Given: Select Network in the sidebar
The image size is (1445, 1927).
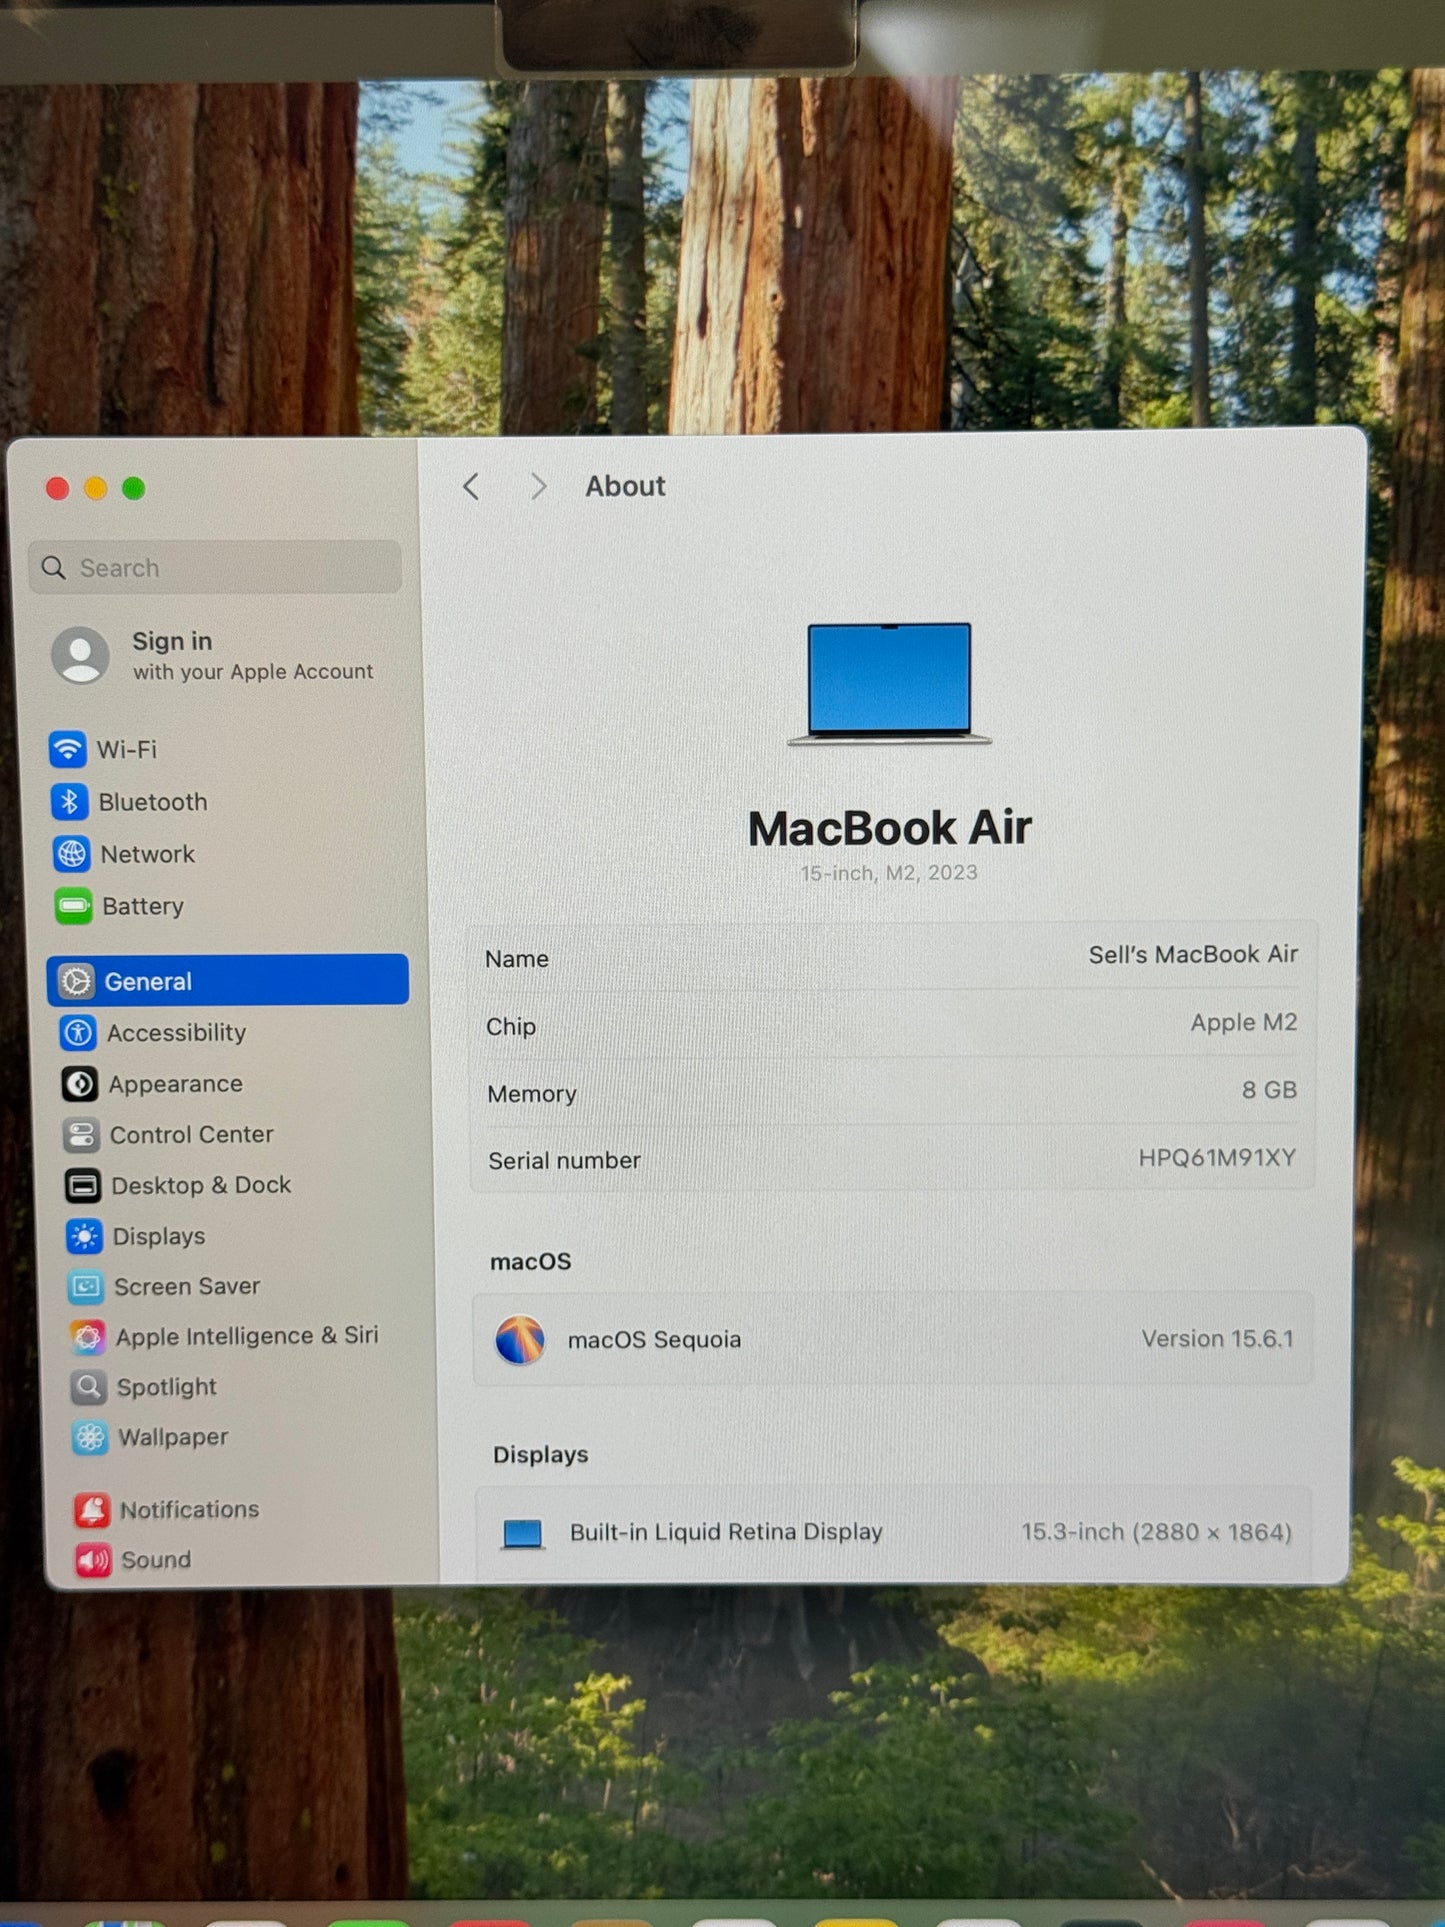Looking at the screenshot, I should pos(148,854).
